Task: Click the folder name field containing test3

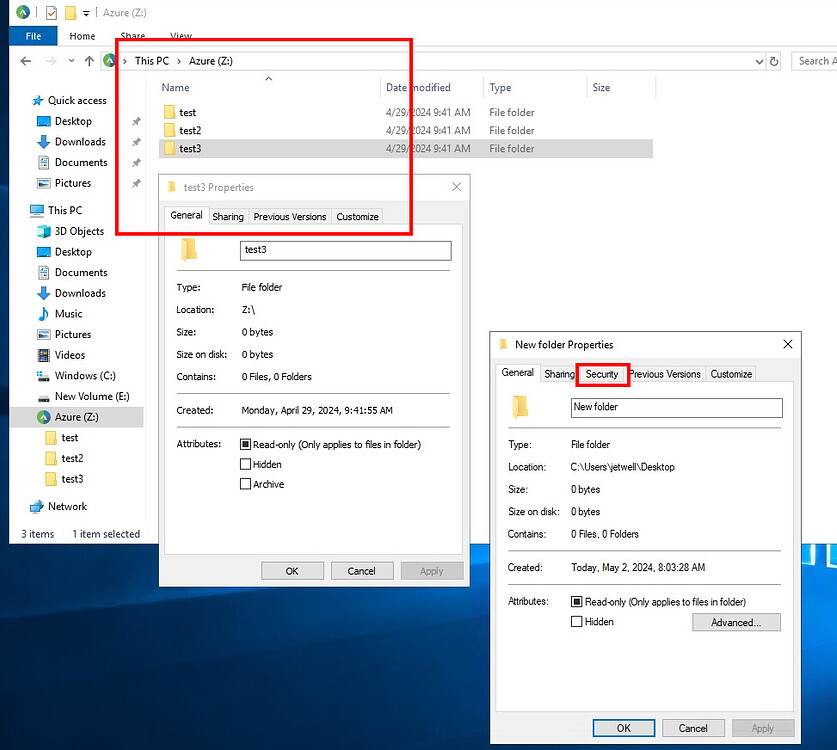Action: point(345,251)
